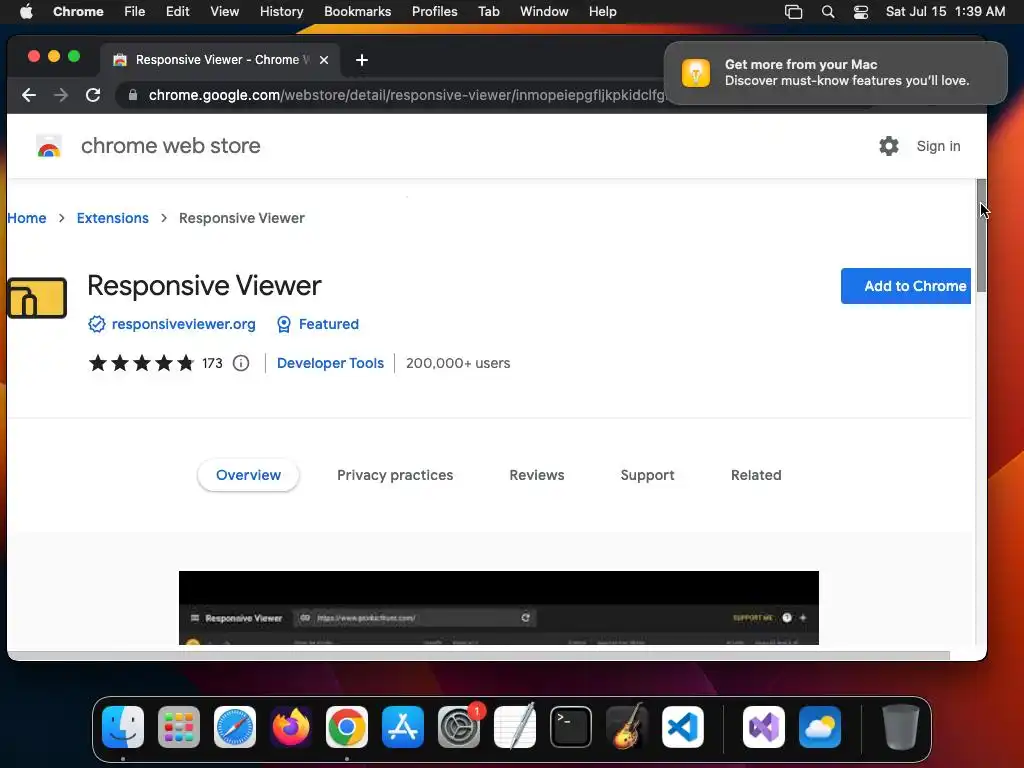Open rating info circle icon
1024x768 pixels.
[x=241, y=363]
